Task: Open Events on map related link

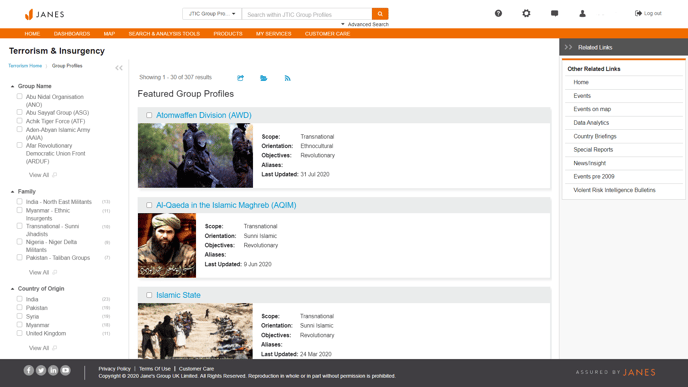Action: (x=592, y=109)
